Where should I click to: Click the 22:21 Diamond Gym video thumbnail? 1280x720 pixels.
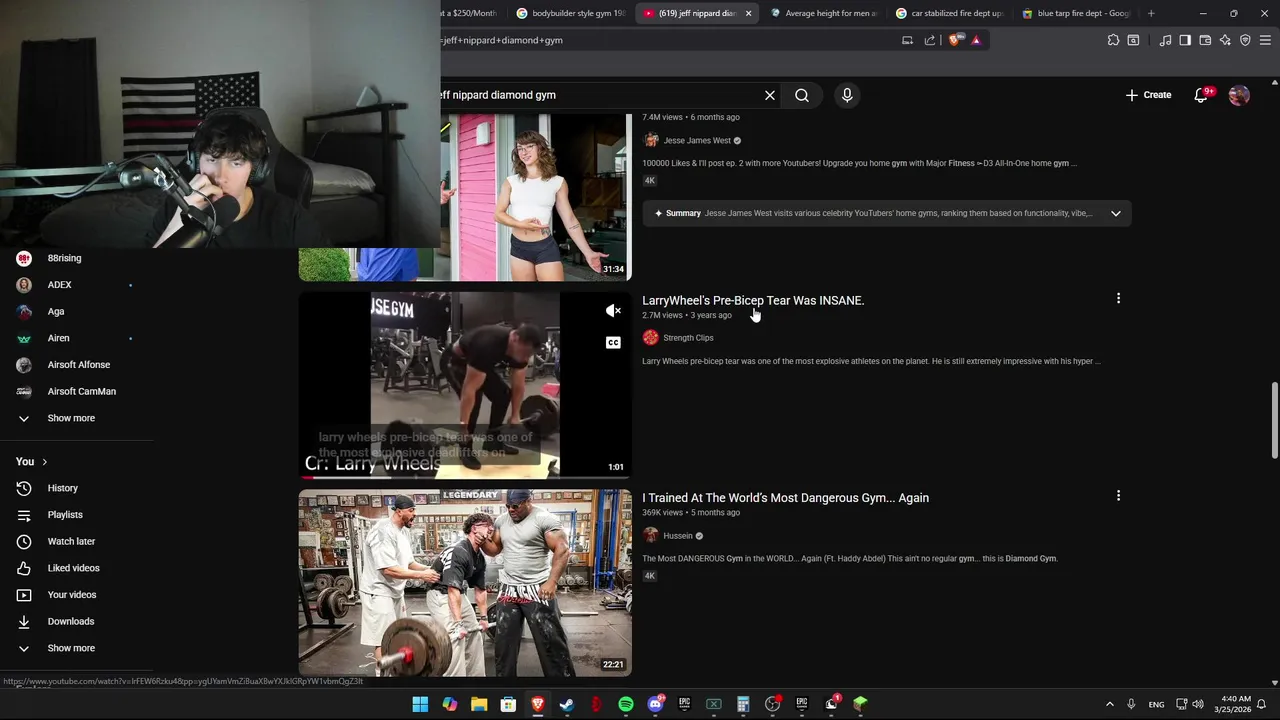pos(465,583)
